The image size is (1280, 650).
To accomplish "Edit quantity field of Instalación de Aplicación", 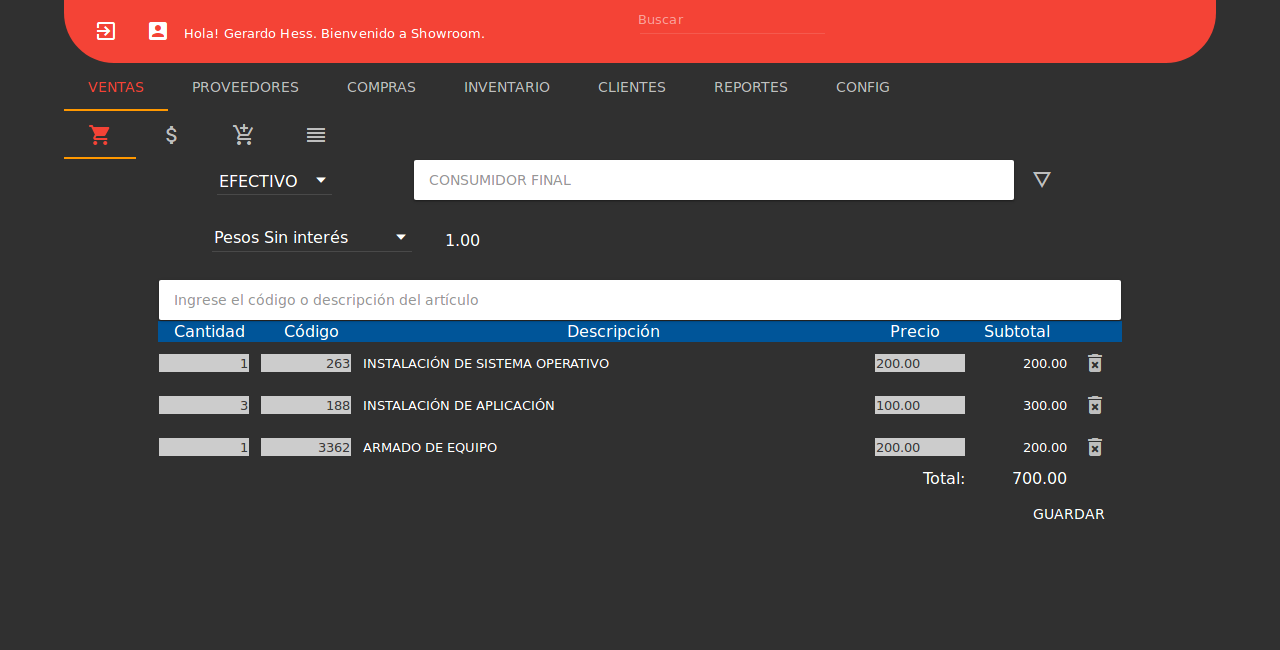I will [x=204, y=405].
